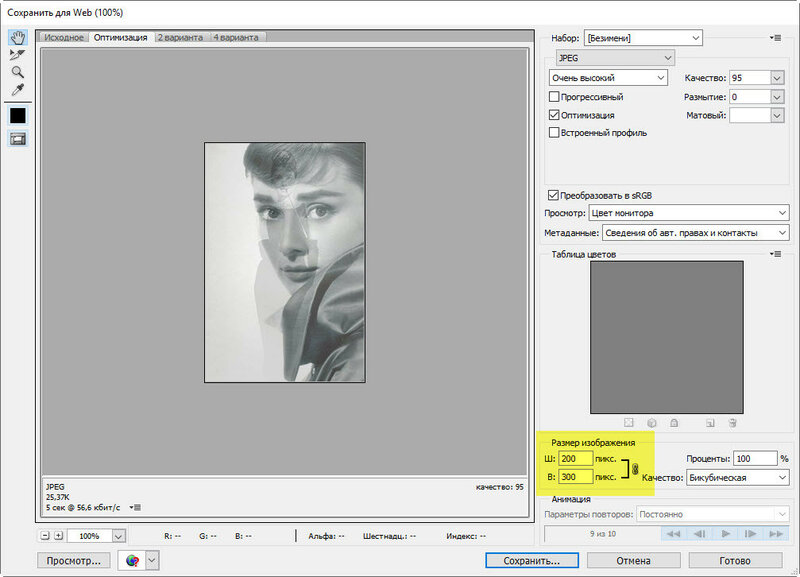Select the Slice Select tool
The height and width of the screenshot is (577, 800).
17,55
